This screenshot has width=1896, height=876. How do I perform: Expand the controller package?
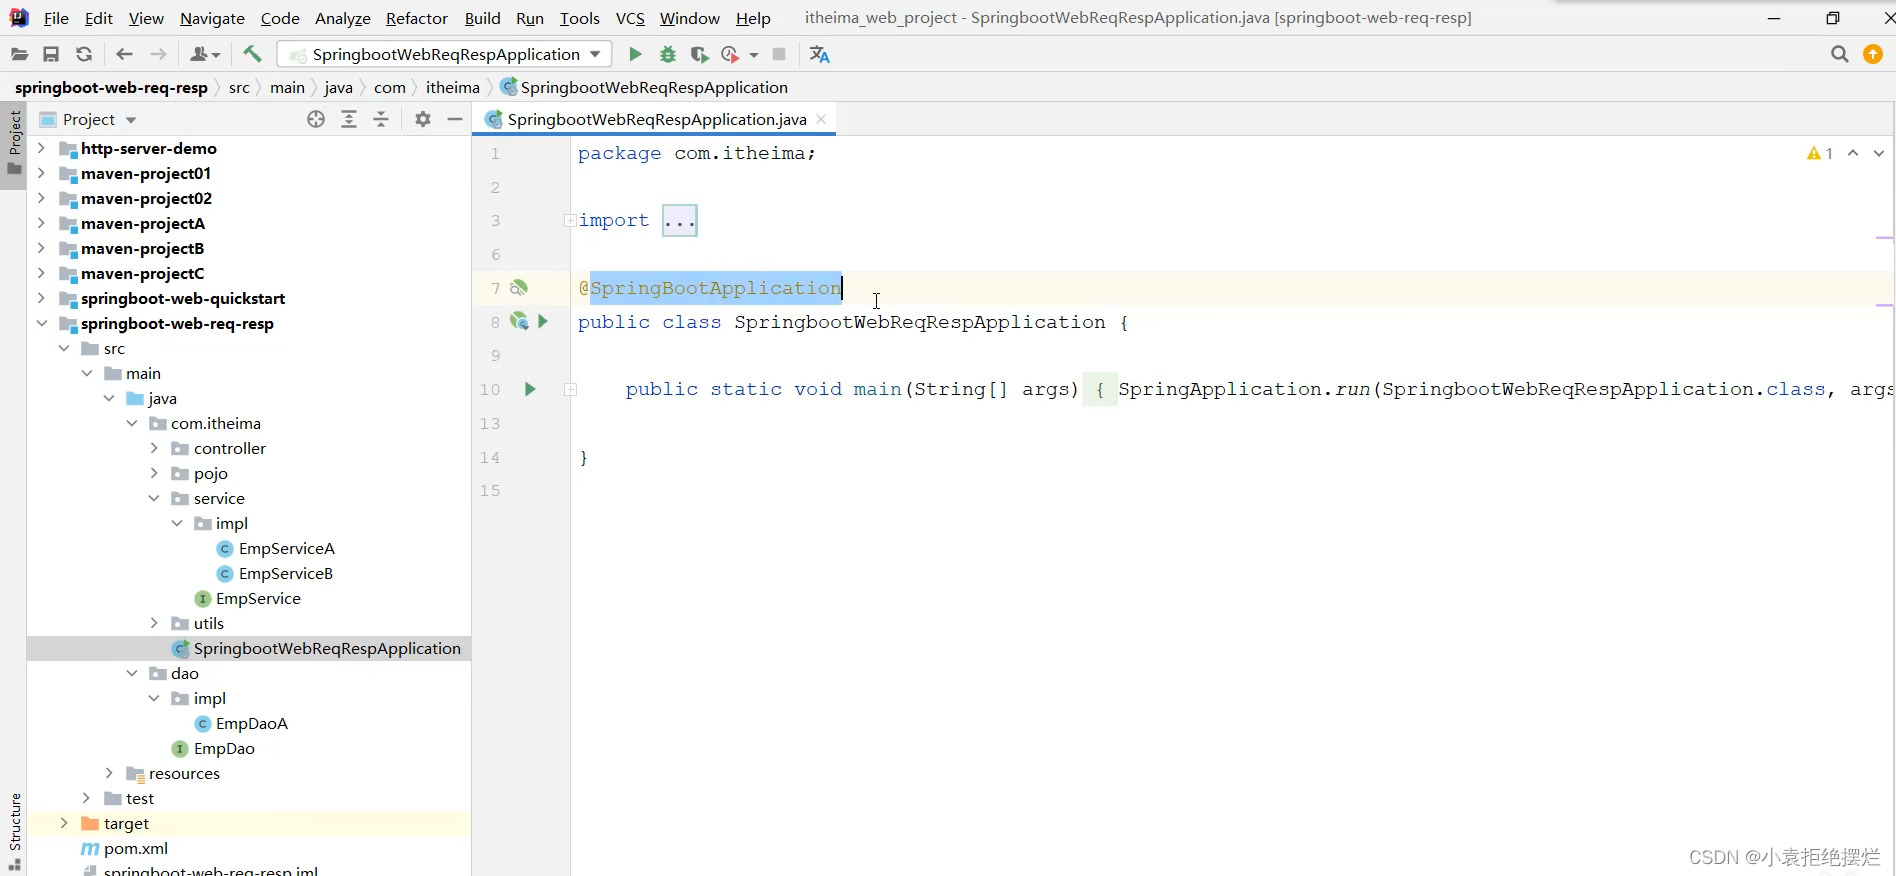click(x=154, y=448)
